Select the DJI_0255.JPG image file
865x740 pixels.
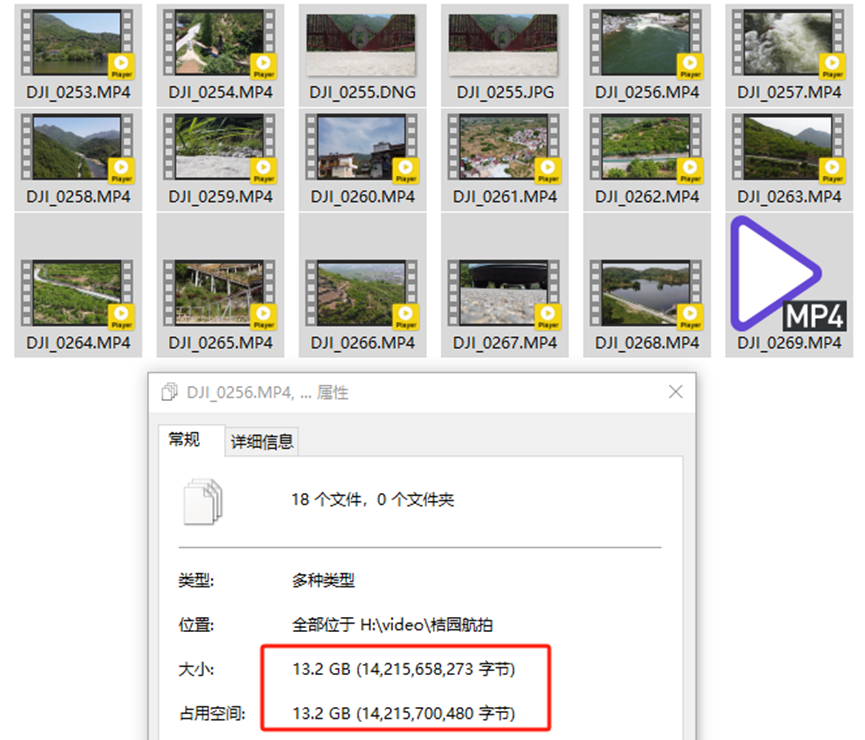pyautogui.click(x=504, y=45)
